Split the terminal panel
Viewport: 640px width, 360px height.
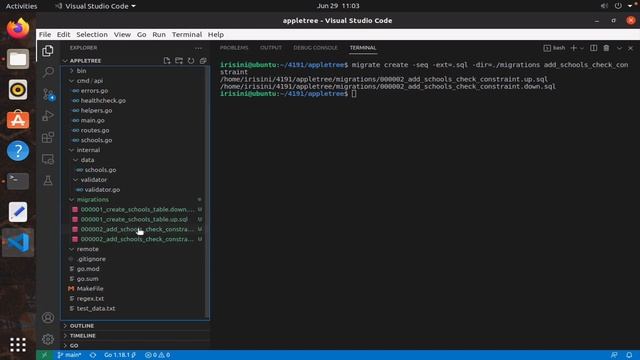593,48
